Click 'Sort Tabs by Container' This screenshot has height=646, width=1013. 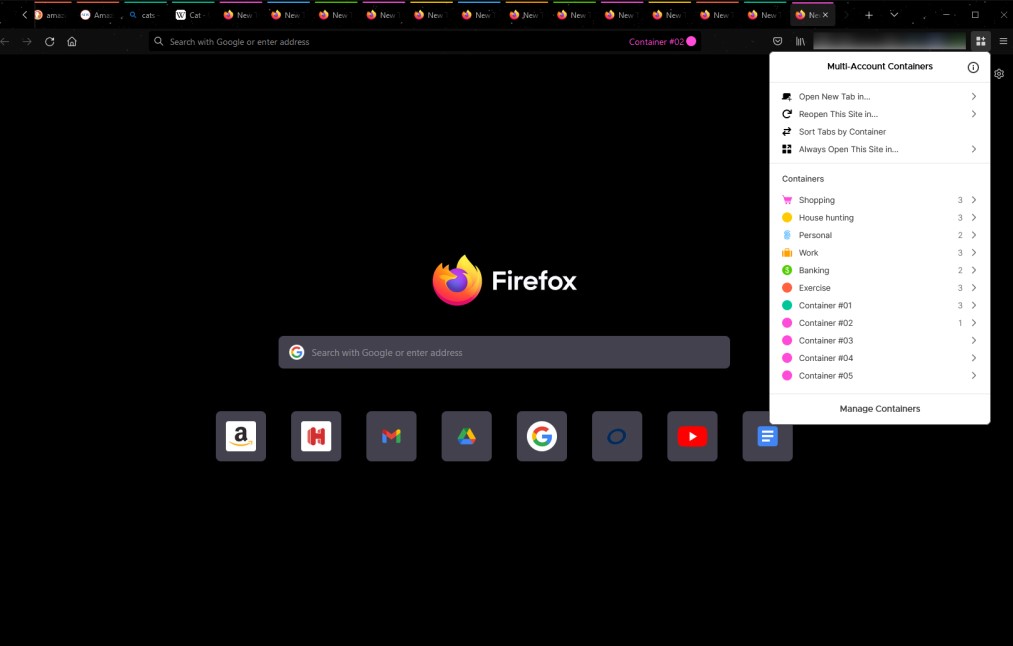coord(879,132)
